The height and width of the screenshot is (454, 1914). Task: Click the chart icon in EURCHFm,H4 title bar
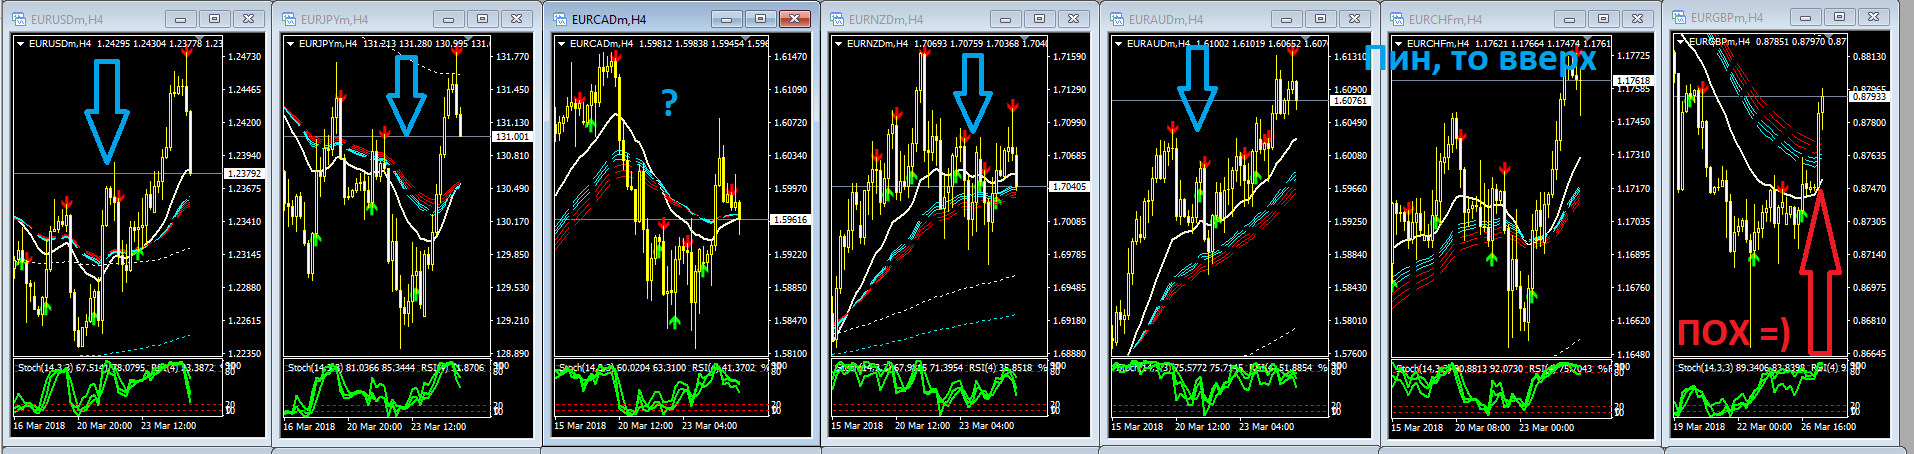pyautogui.click(x=1397, y=19)
